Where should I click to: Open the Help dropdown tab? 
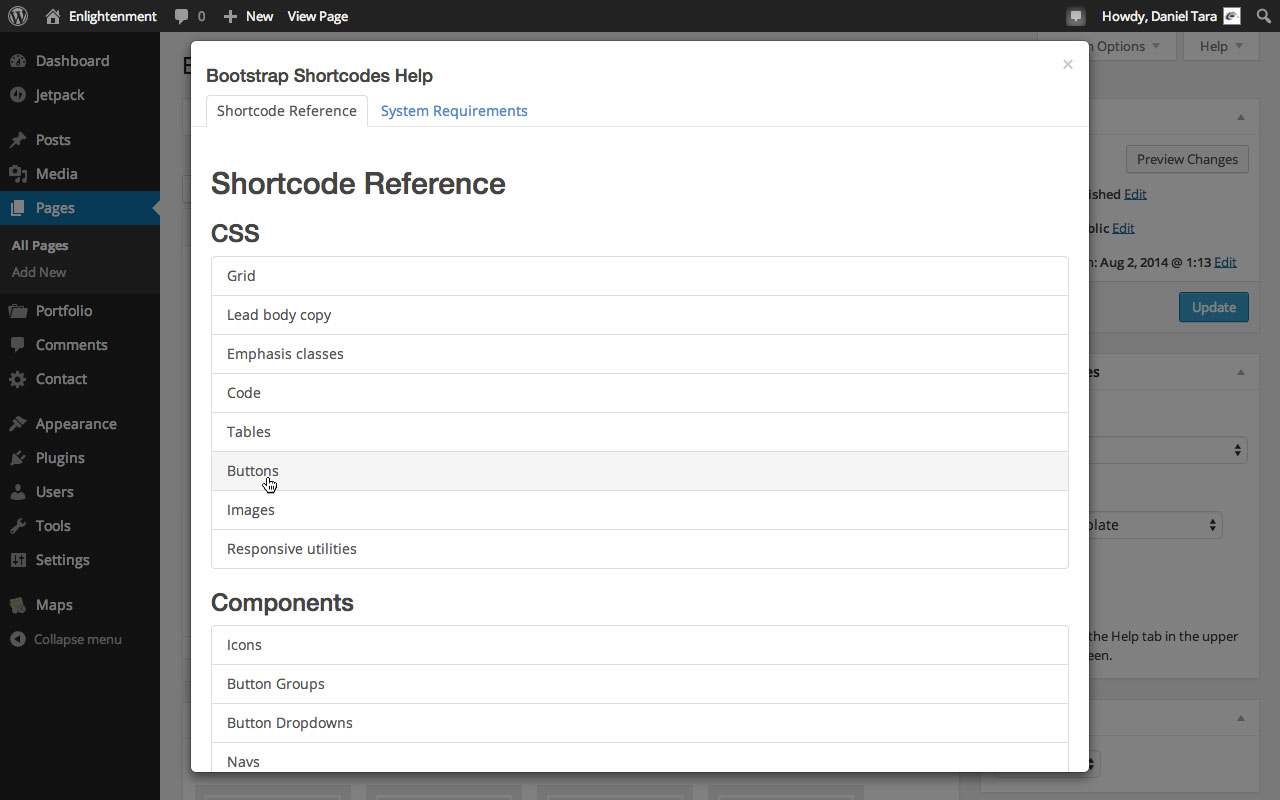pos(1221,46)
